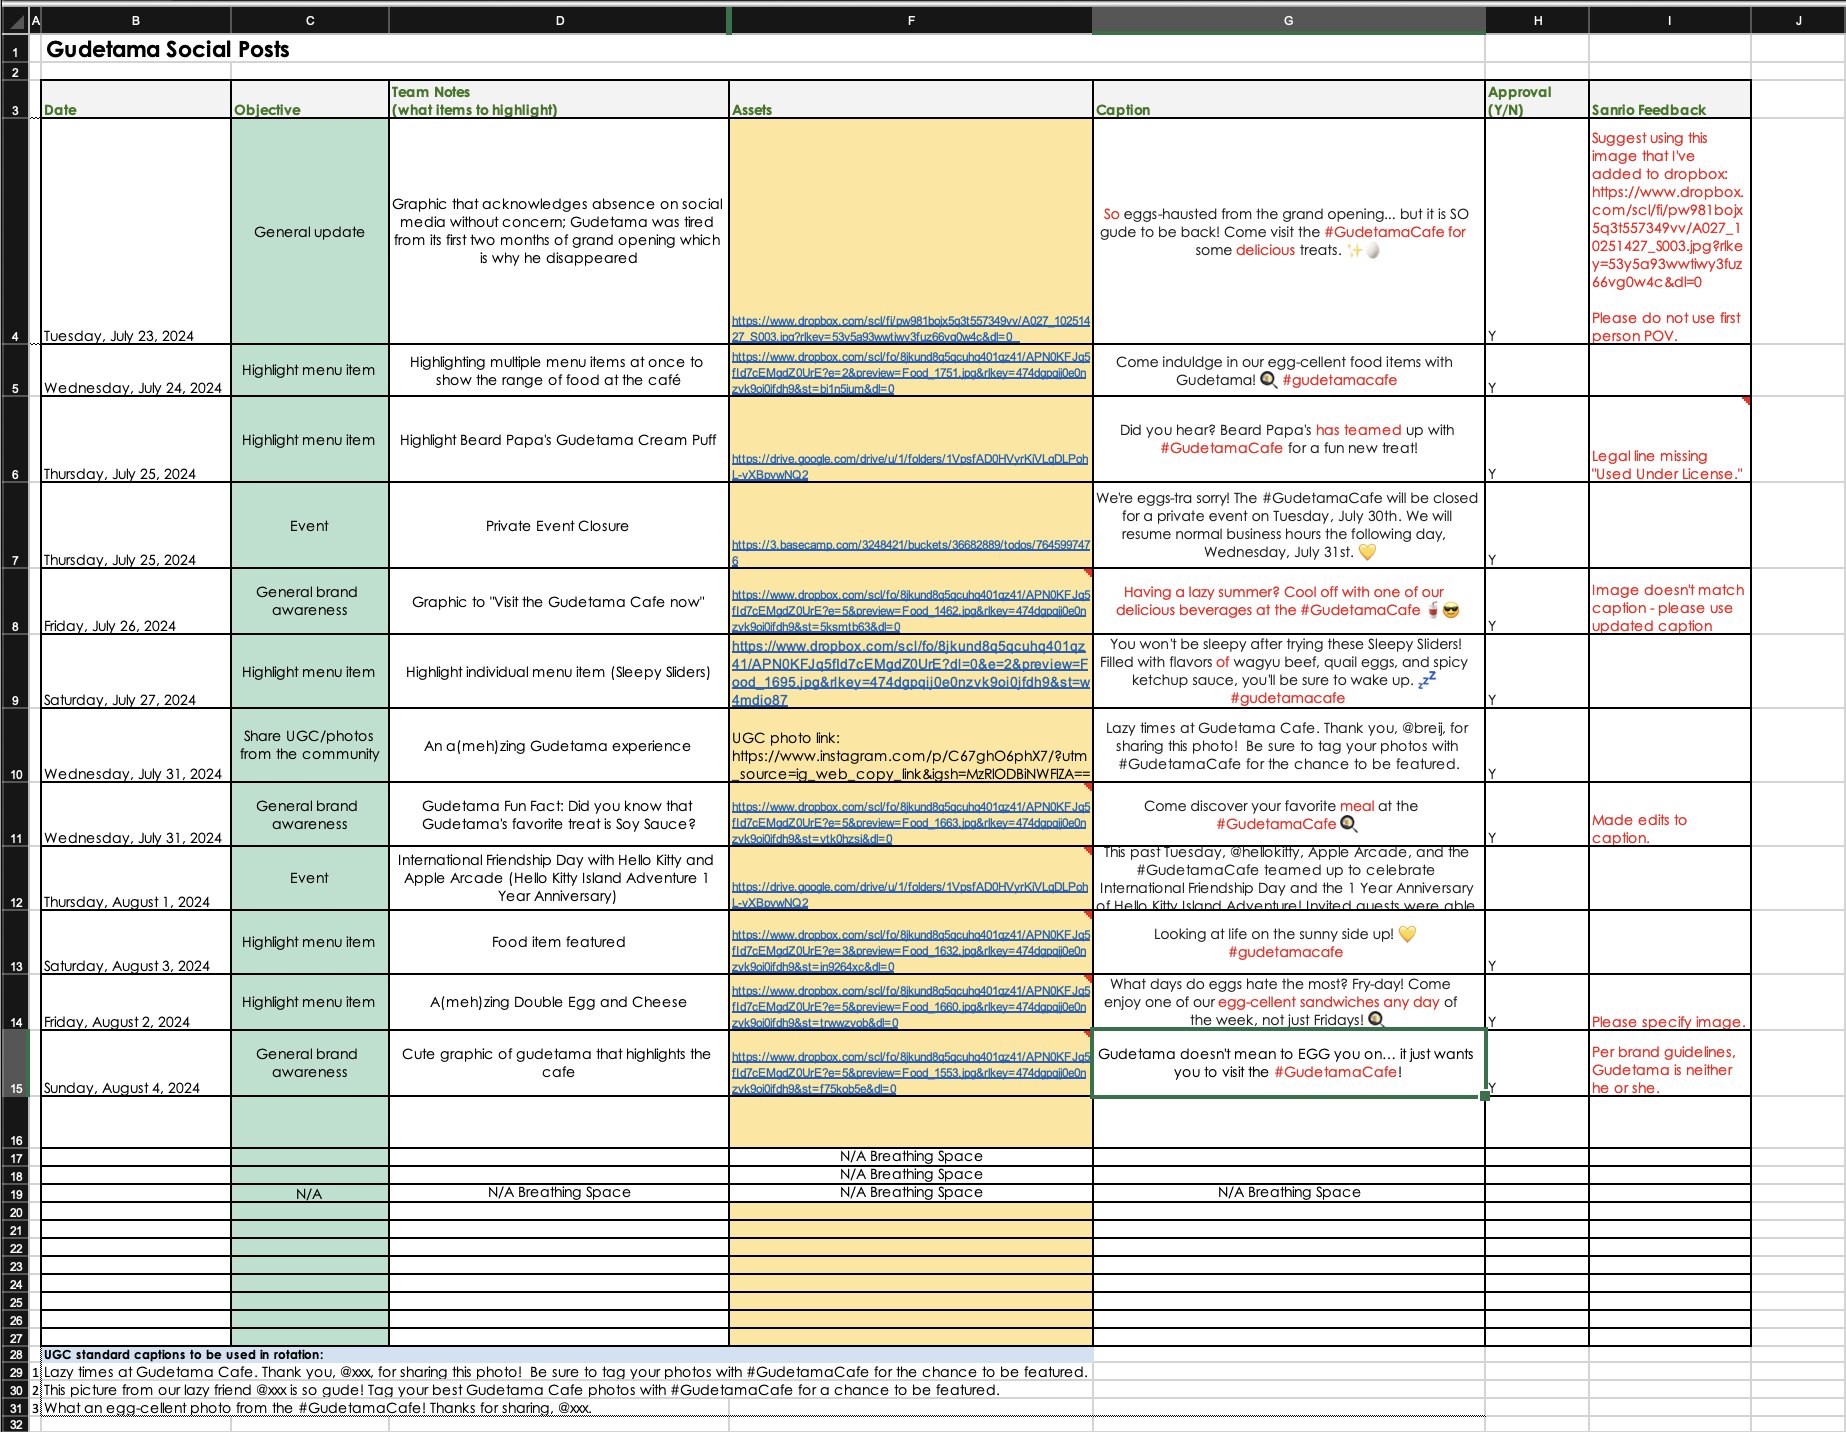Screen dimensions: 1846x1432
Task: Click the 'Sanrio Feedback' heading cell
Action: (1669, 100)
